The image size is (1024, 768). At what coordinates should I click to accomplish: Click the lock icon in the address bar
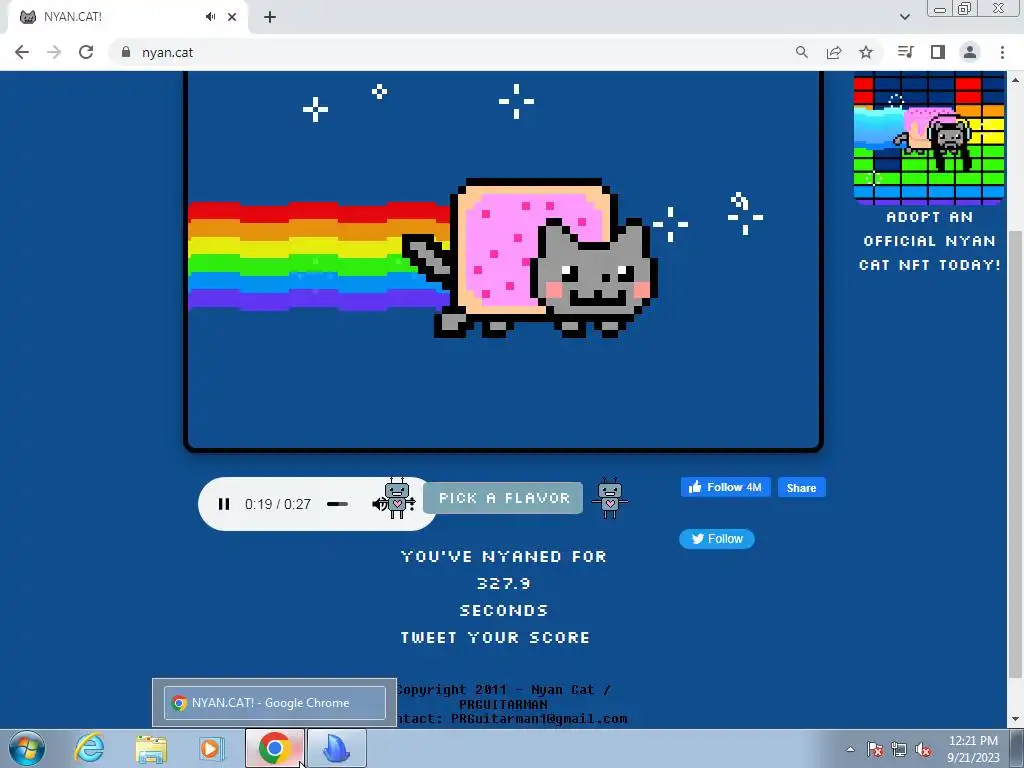pyautogui.click(x=126, y=52)
